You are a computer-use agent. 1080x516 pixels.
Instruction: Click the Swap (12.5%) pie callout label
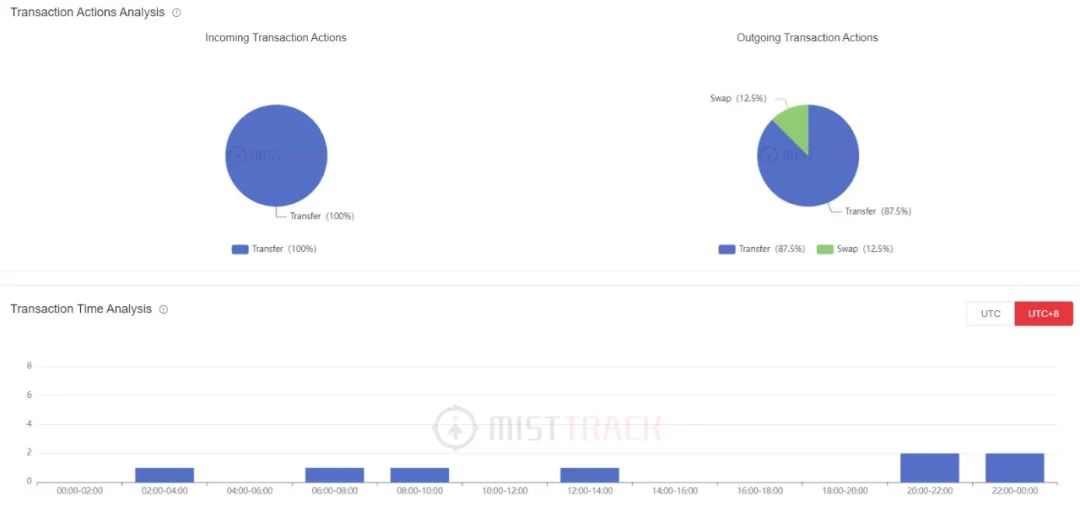point(738,99)
